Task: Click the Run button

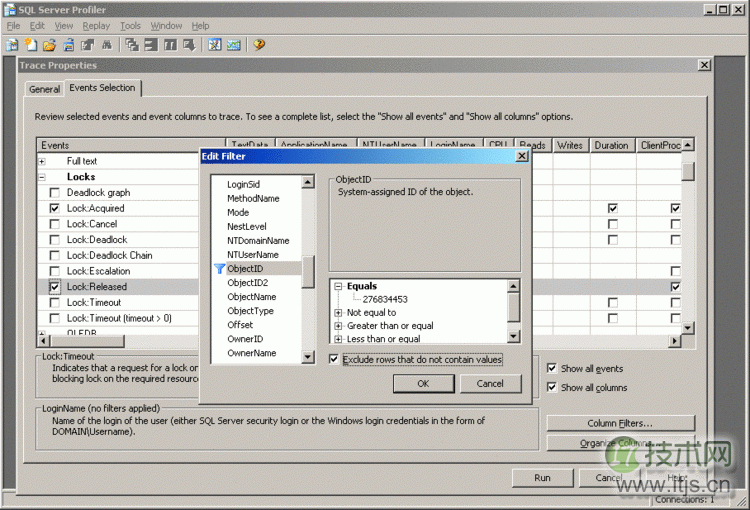Action: click(542, 477)
